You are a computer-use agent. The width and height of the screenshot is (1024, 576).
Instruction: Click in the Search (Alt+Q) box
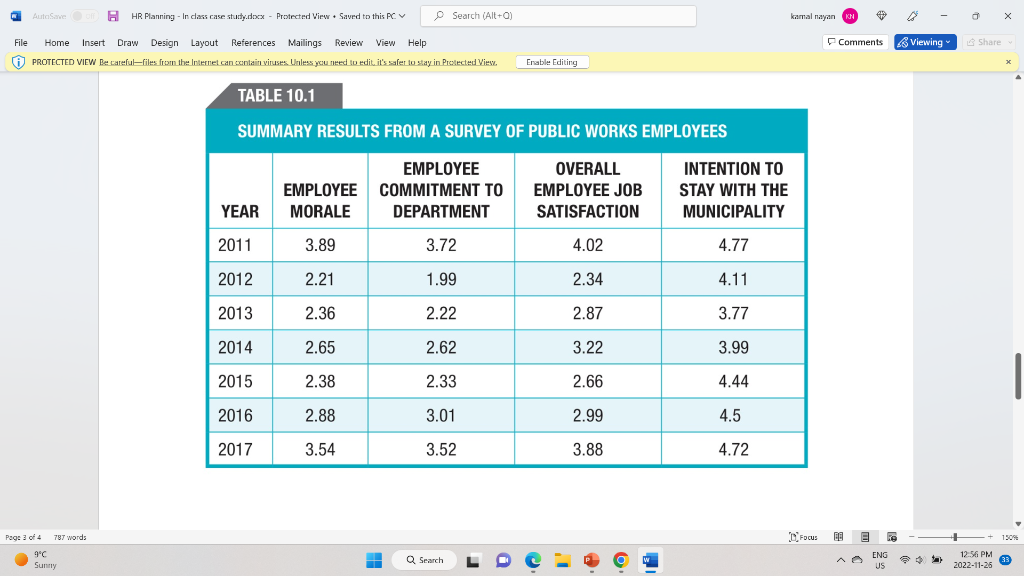pyautogui.click(x=558, y=16)
